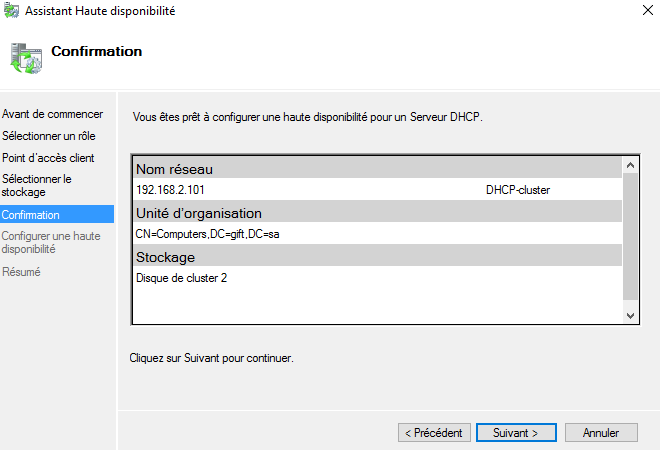Click the CN=Computers,DC=gift,DC=sa value
The image size is (660, 450).
pos(207,234)
